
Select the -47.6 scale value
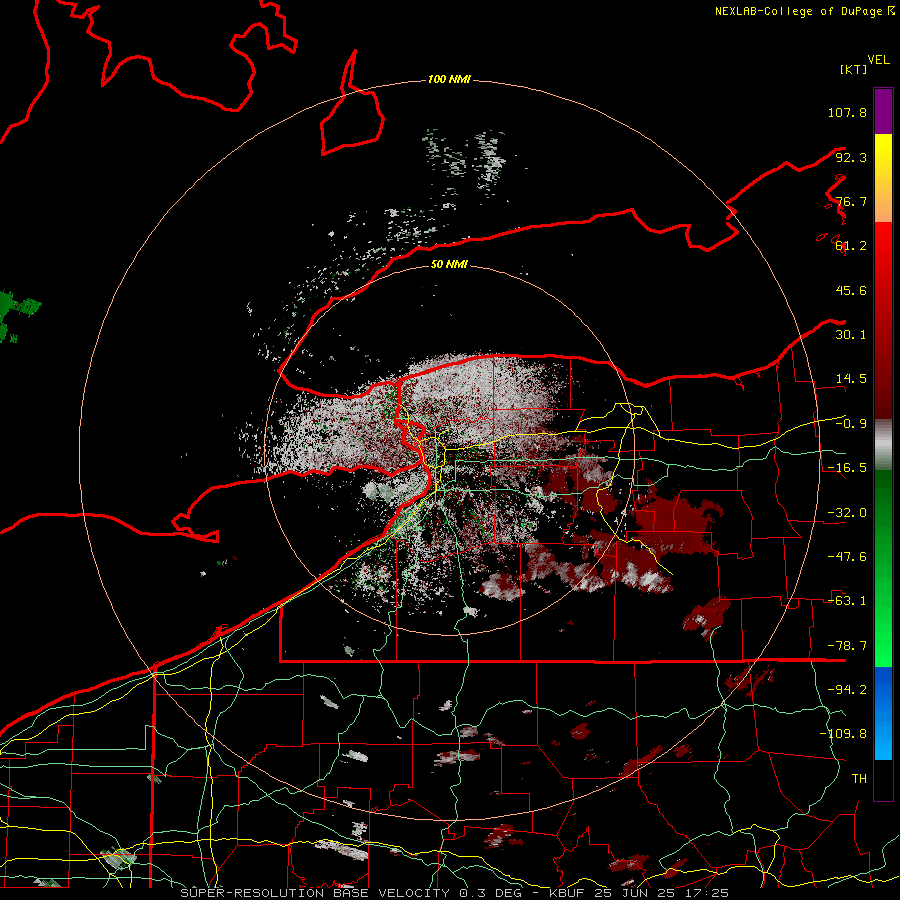[x=847, y=557]
